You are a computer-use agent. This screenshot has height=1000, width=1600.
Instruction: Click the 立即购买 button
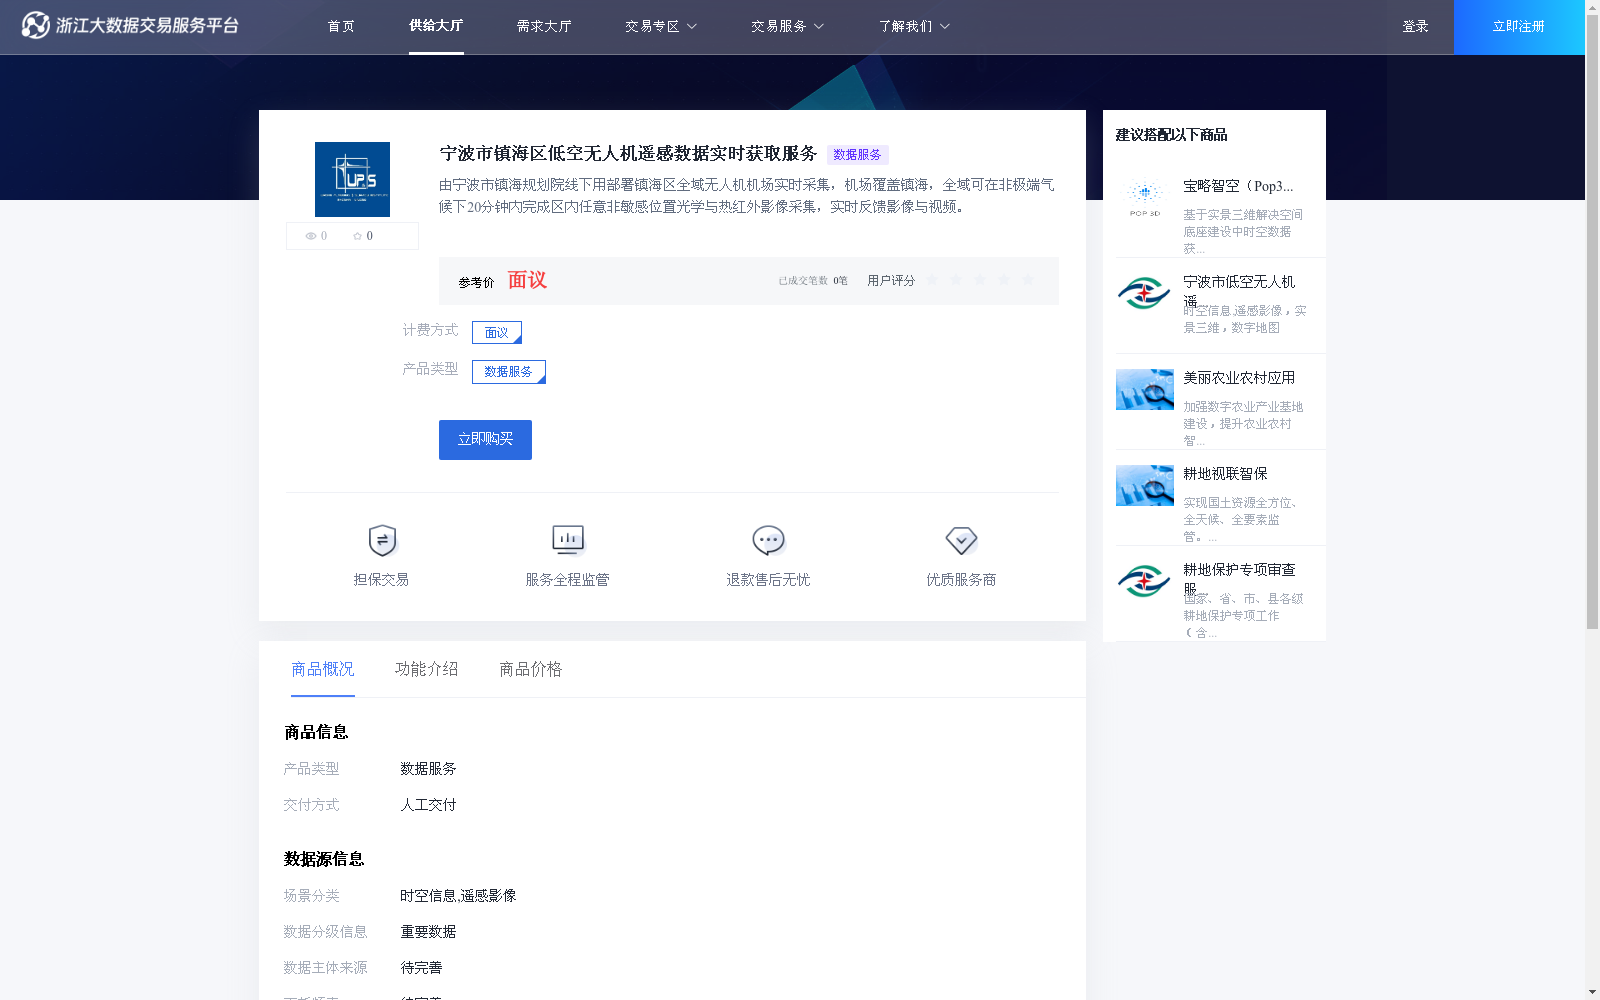point(485,440)
